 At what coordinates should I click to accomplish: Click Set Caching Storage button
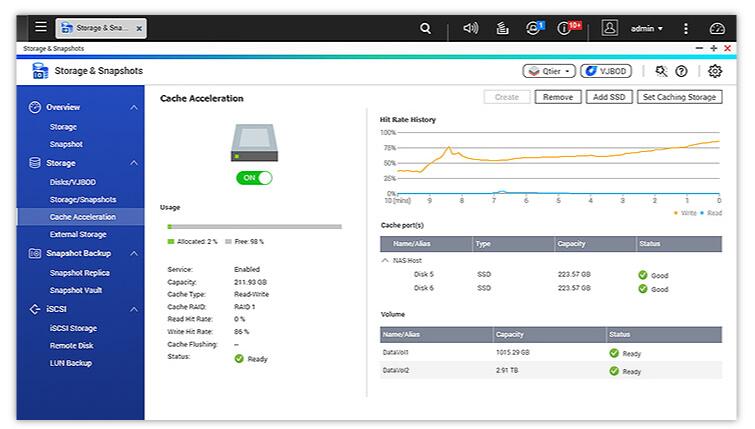pyautogui.click(x=679, y=97)
